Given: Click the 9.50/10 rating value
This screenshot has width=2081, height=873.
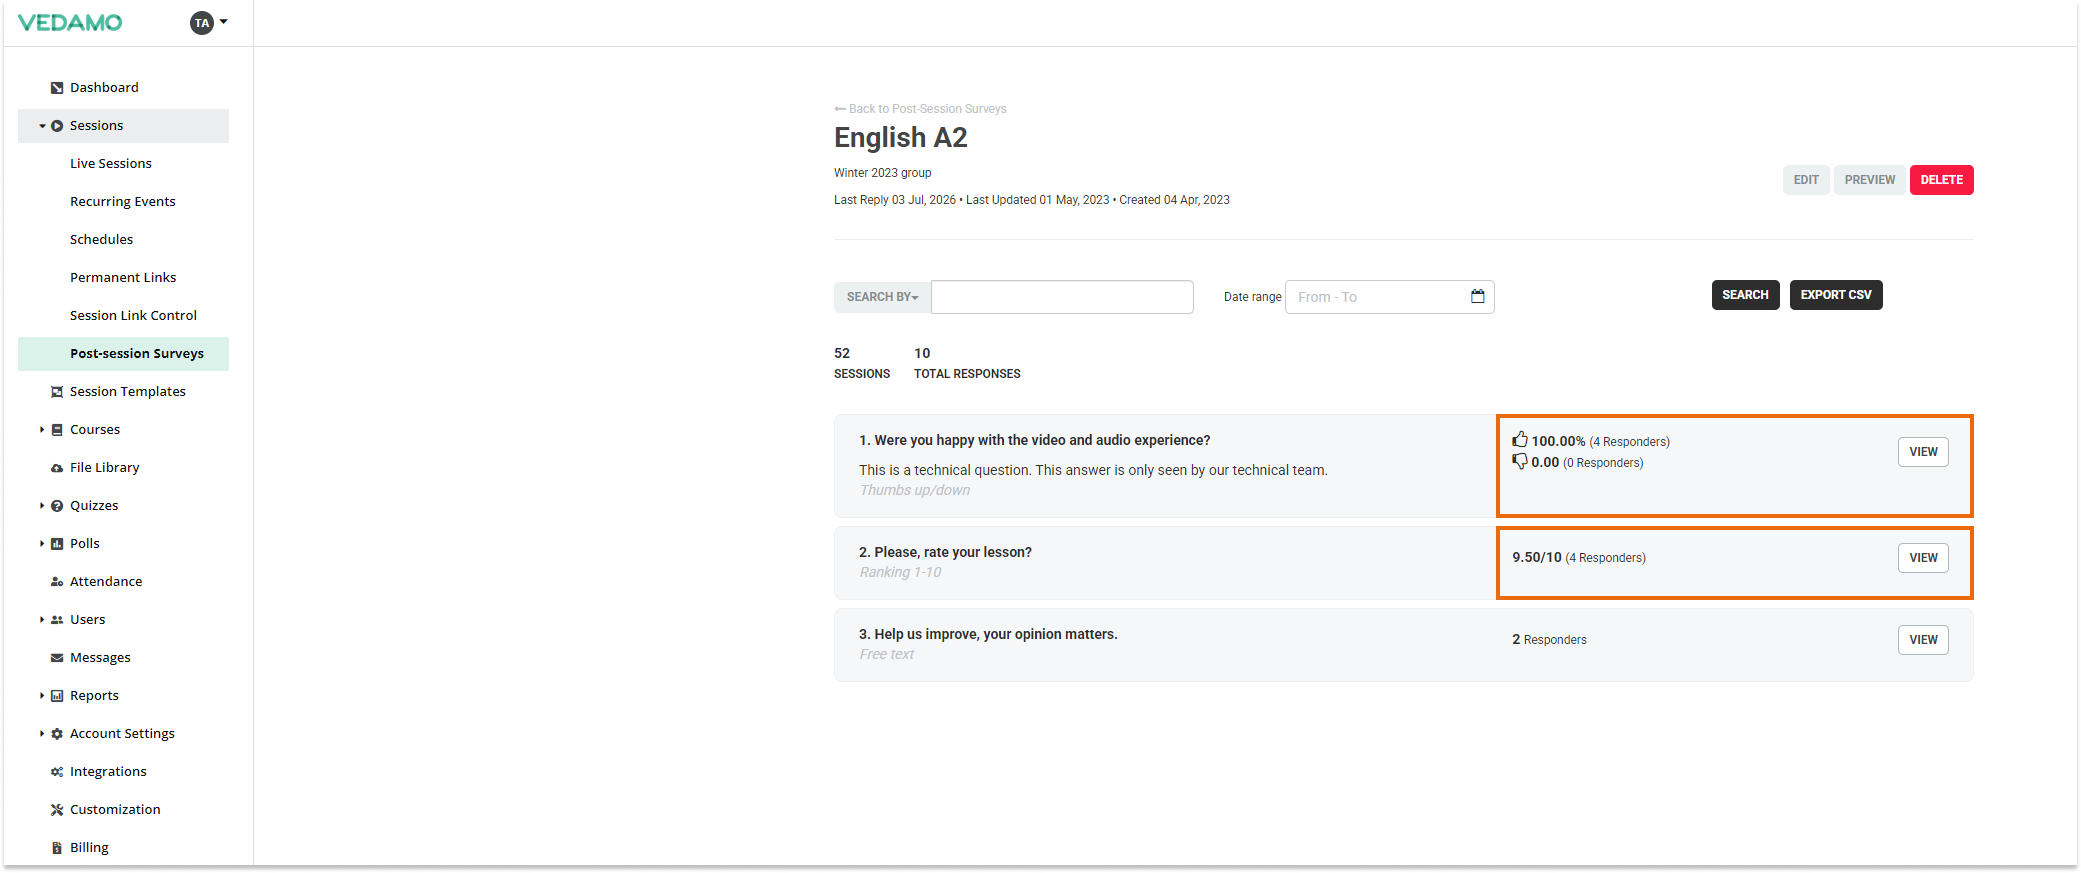Looking at the screenshot, I should 1537,558.
